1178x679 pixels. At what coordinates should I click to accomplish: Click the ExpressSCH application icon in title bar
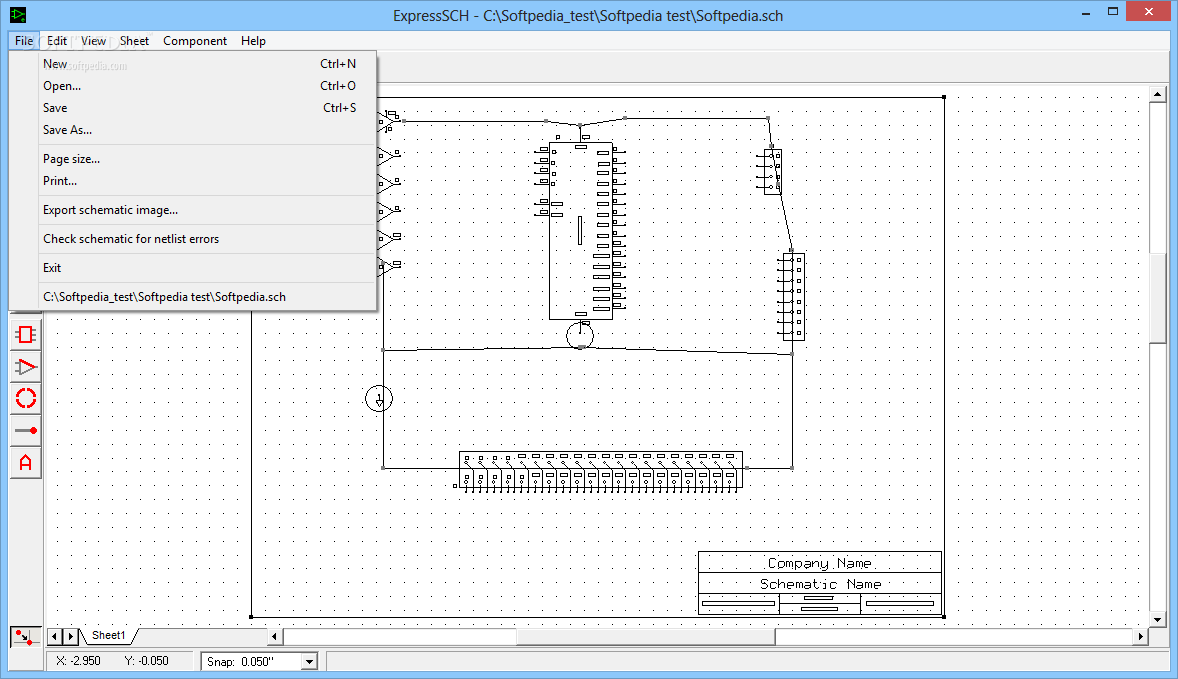coord(17,15)
